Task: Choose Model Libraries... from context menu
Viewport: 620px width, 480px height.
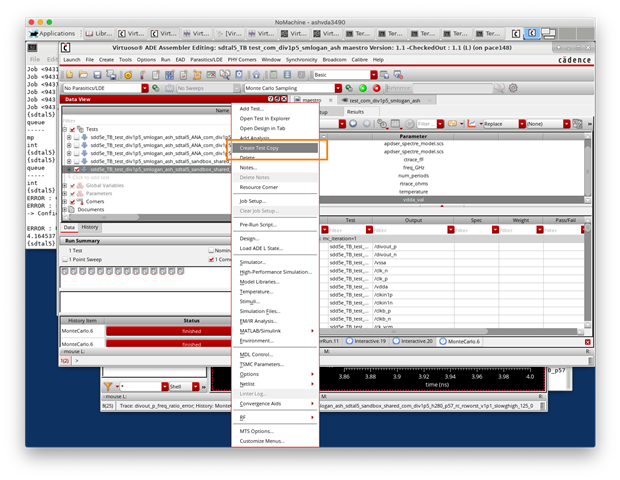Action: pos(259,282)
